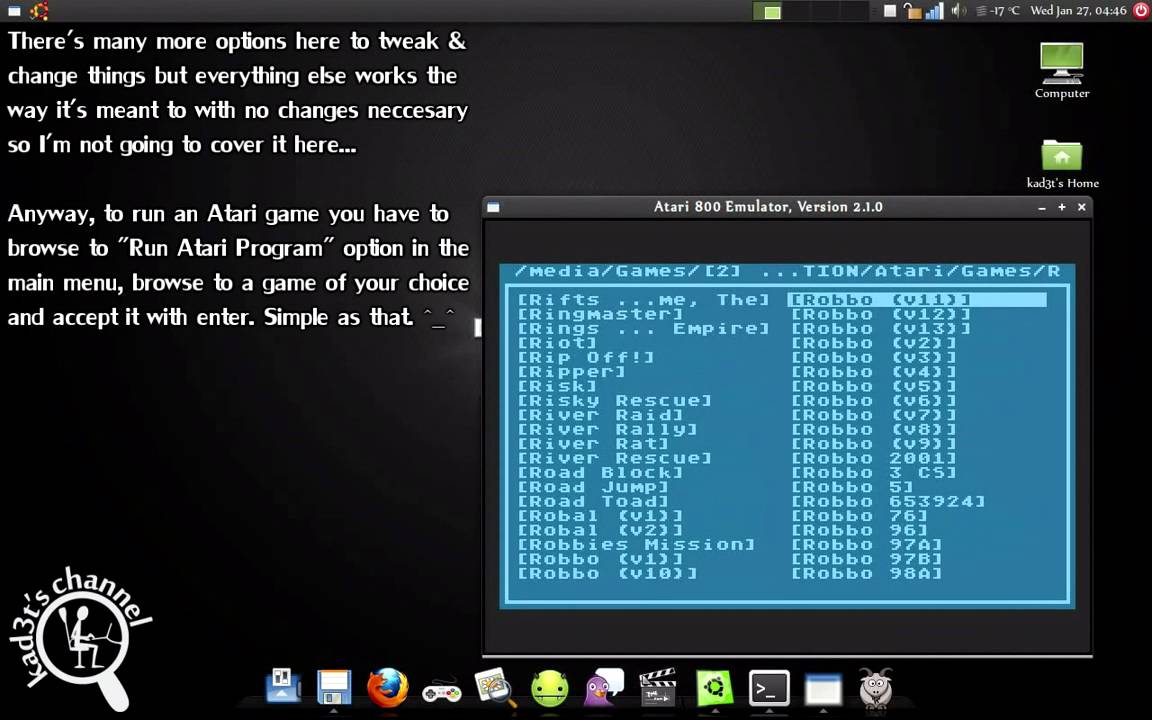Viewport: 1152px width, 720px height.
Task: Select [Robbo 76] in the file list
Action: [x=859, y=516]
